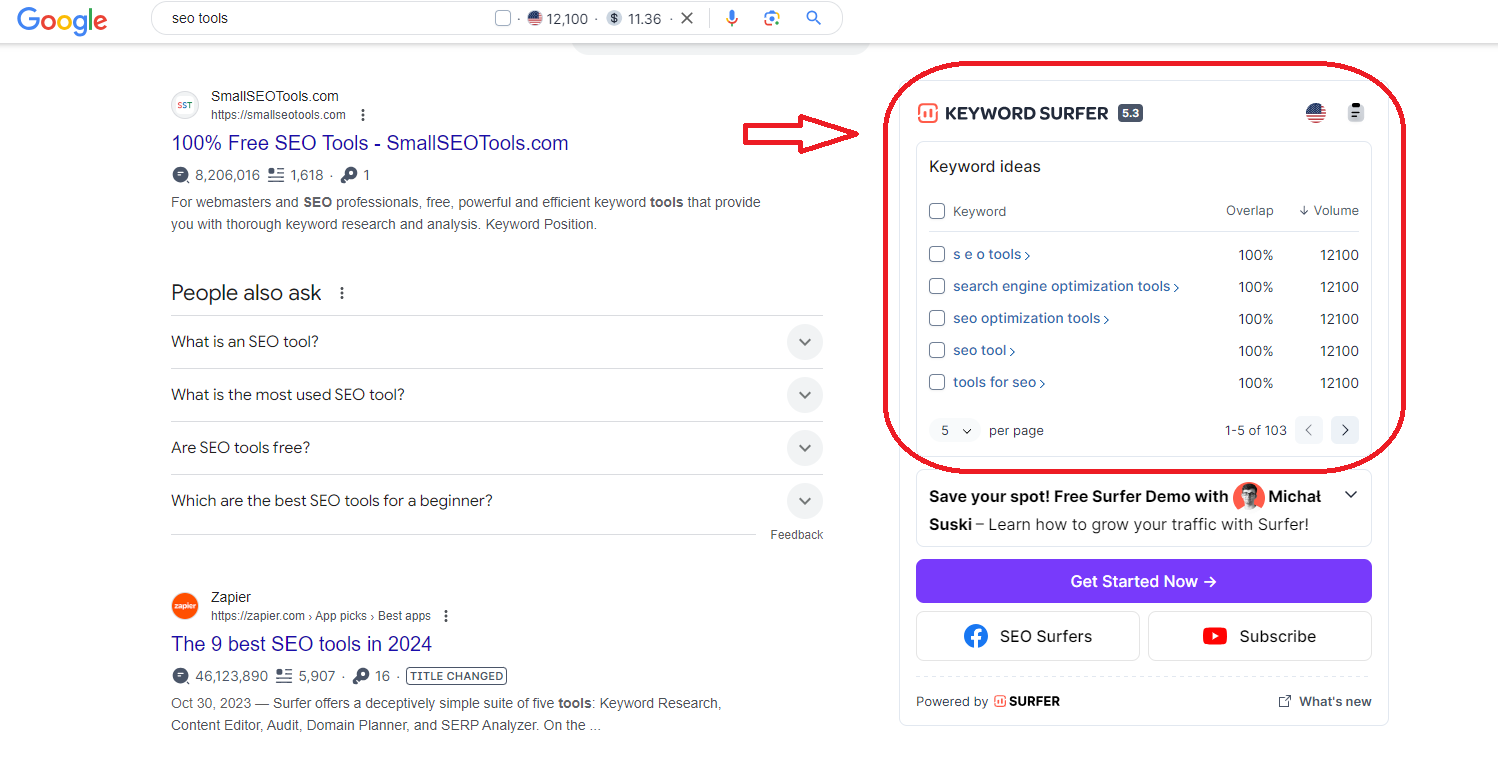The width and height of the screenshot is (1498, 771).
Task: Select the 'tools for seo' checkbox
Action: 937,382
